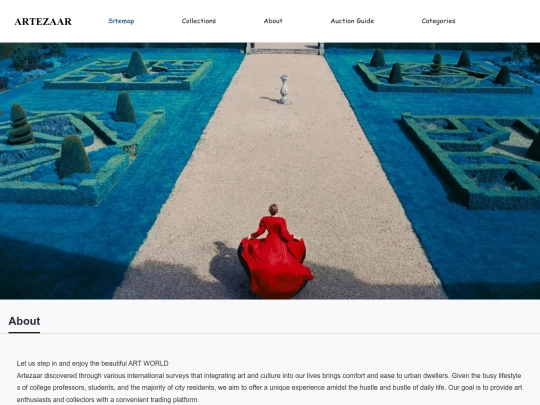This screenshot has height=405, width=540.
Task: Click the woman's shadow on the gravel
Action: pyautogui.click(x=226, y=263)
